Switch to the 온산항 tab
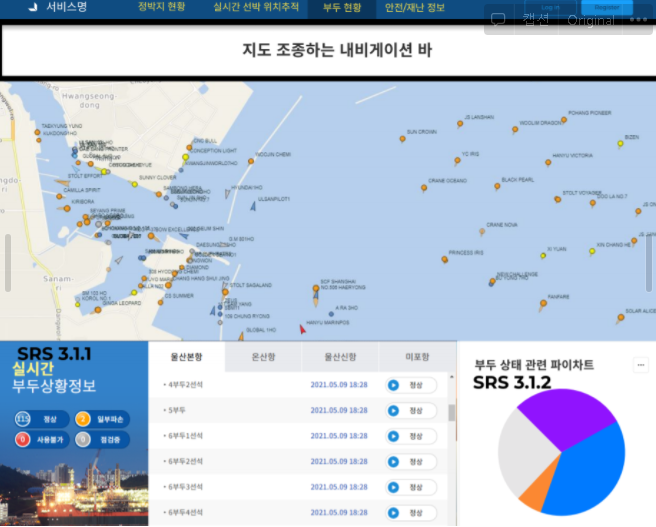656x527 pixels. click(263, 357)
